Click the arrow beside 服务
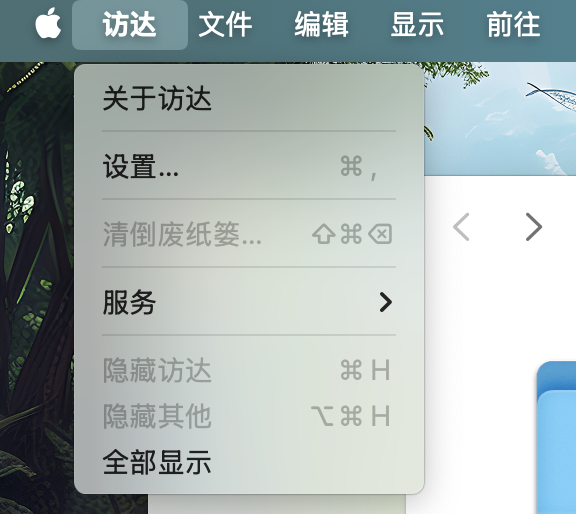 pos(386,302)
